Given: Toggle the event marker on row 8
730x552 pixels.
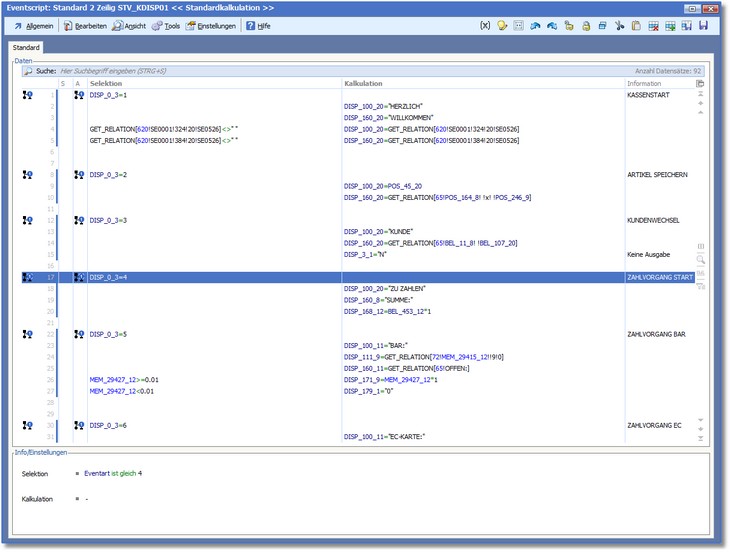Looking at the screenshot, I should coord(27,175).
